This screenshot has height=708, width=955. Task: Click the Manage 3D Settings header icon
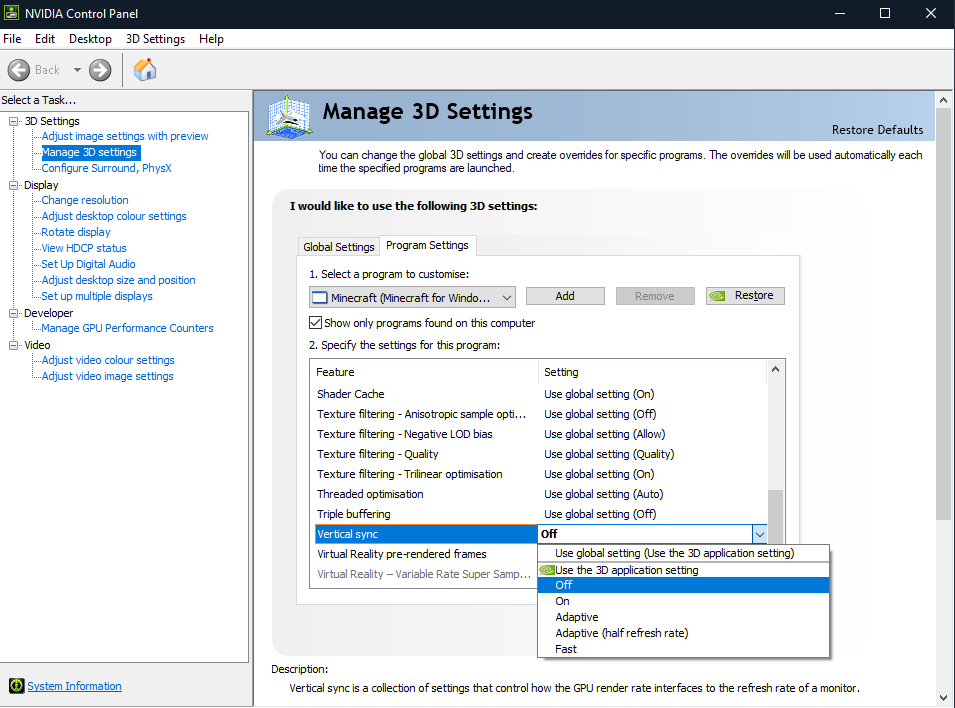(x=290, y=115)
